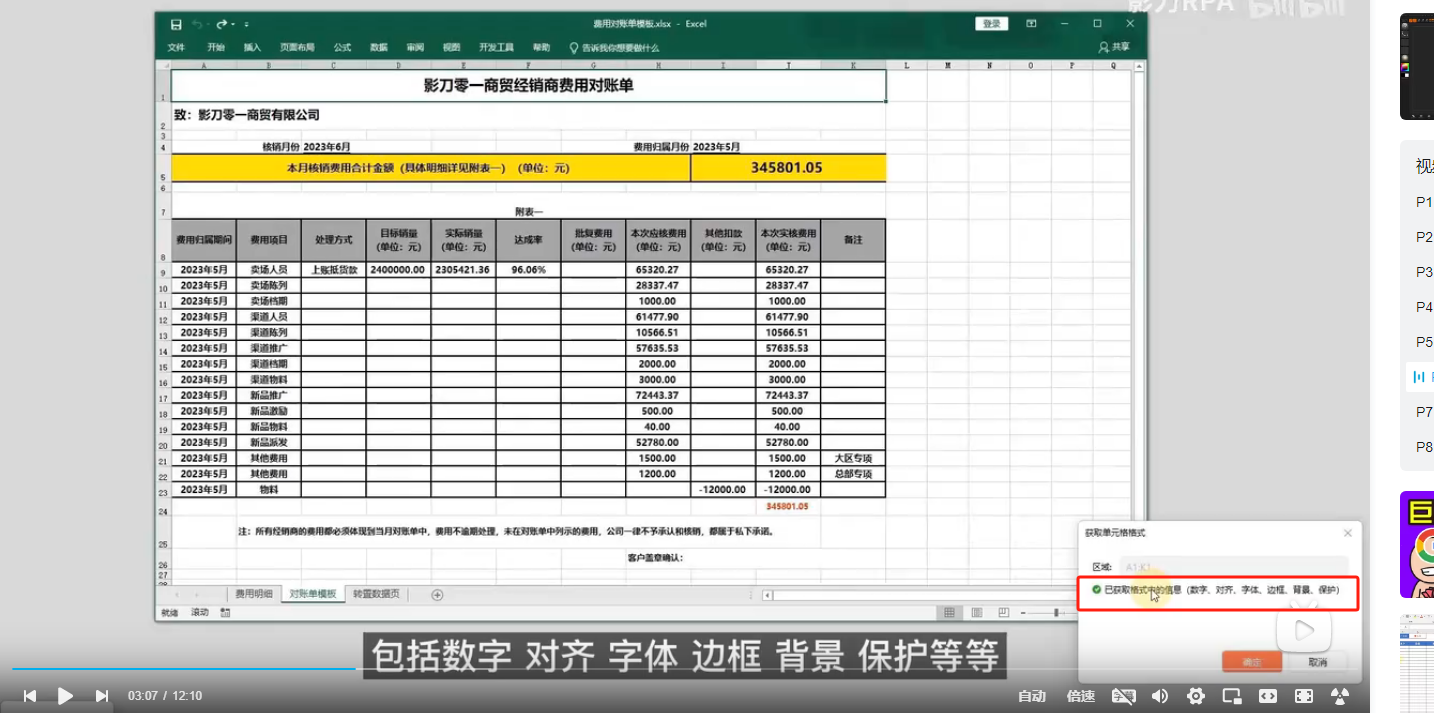1434x713 pixels.
Task: Click the ribbon display options icon
Action: (1031, 23)
